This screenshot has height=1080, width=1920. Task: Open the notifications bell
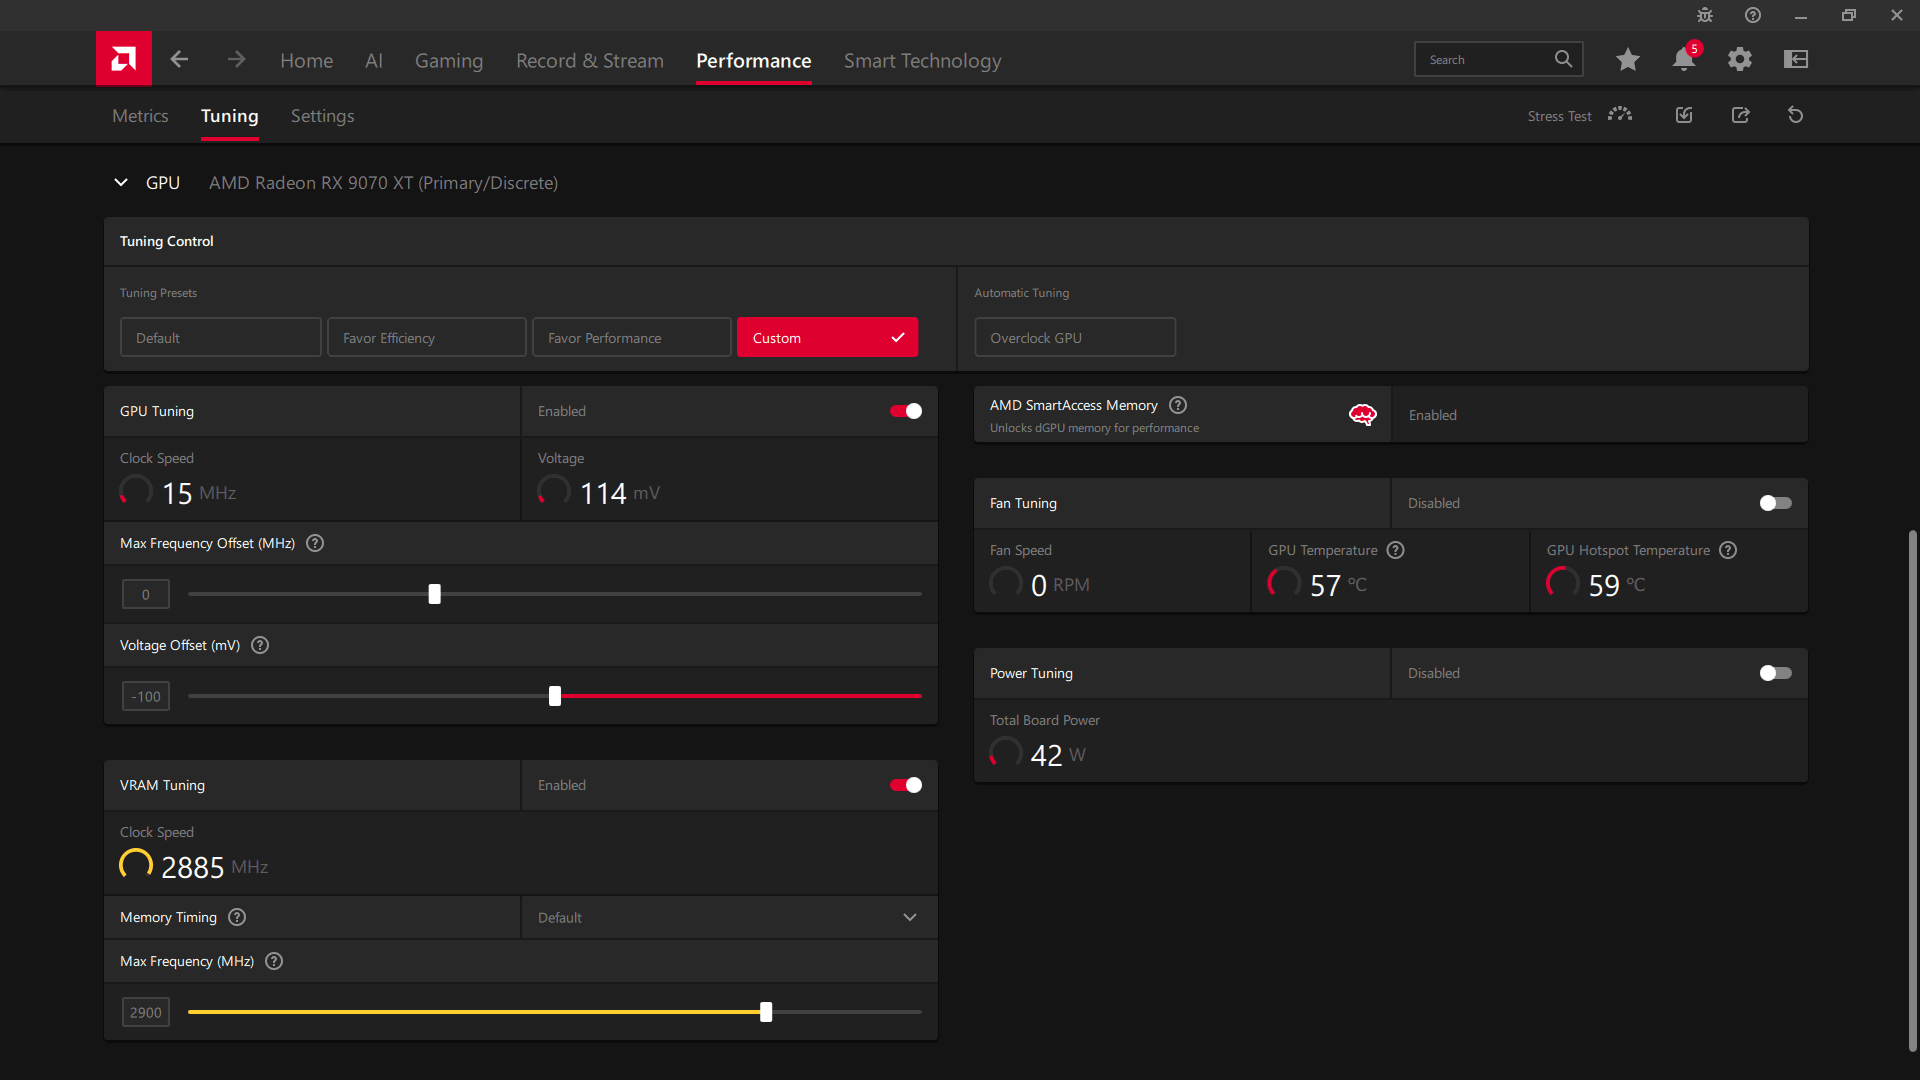click(x=1683, y=60)
